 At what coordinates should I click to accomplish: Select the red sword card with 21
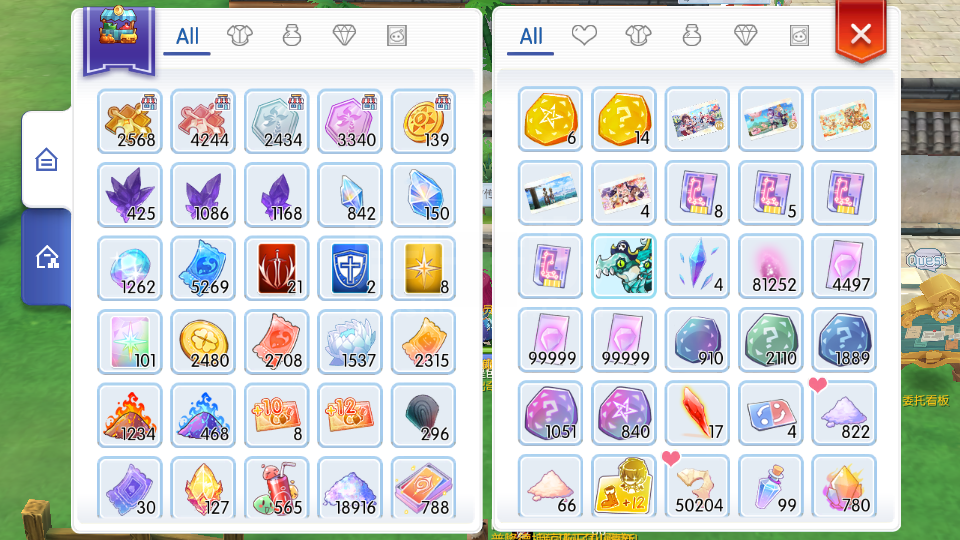click(277, 268)
